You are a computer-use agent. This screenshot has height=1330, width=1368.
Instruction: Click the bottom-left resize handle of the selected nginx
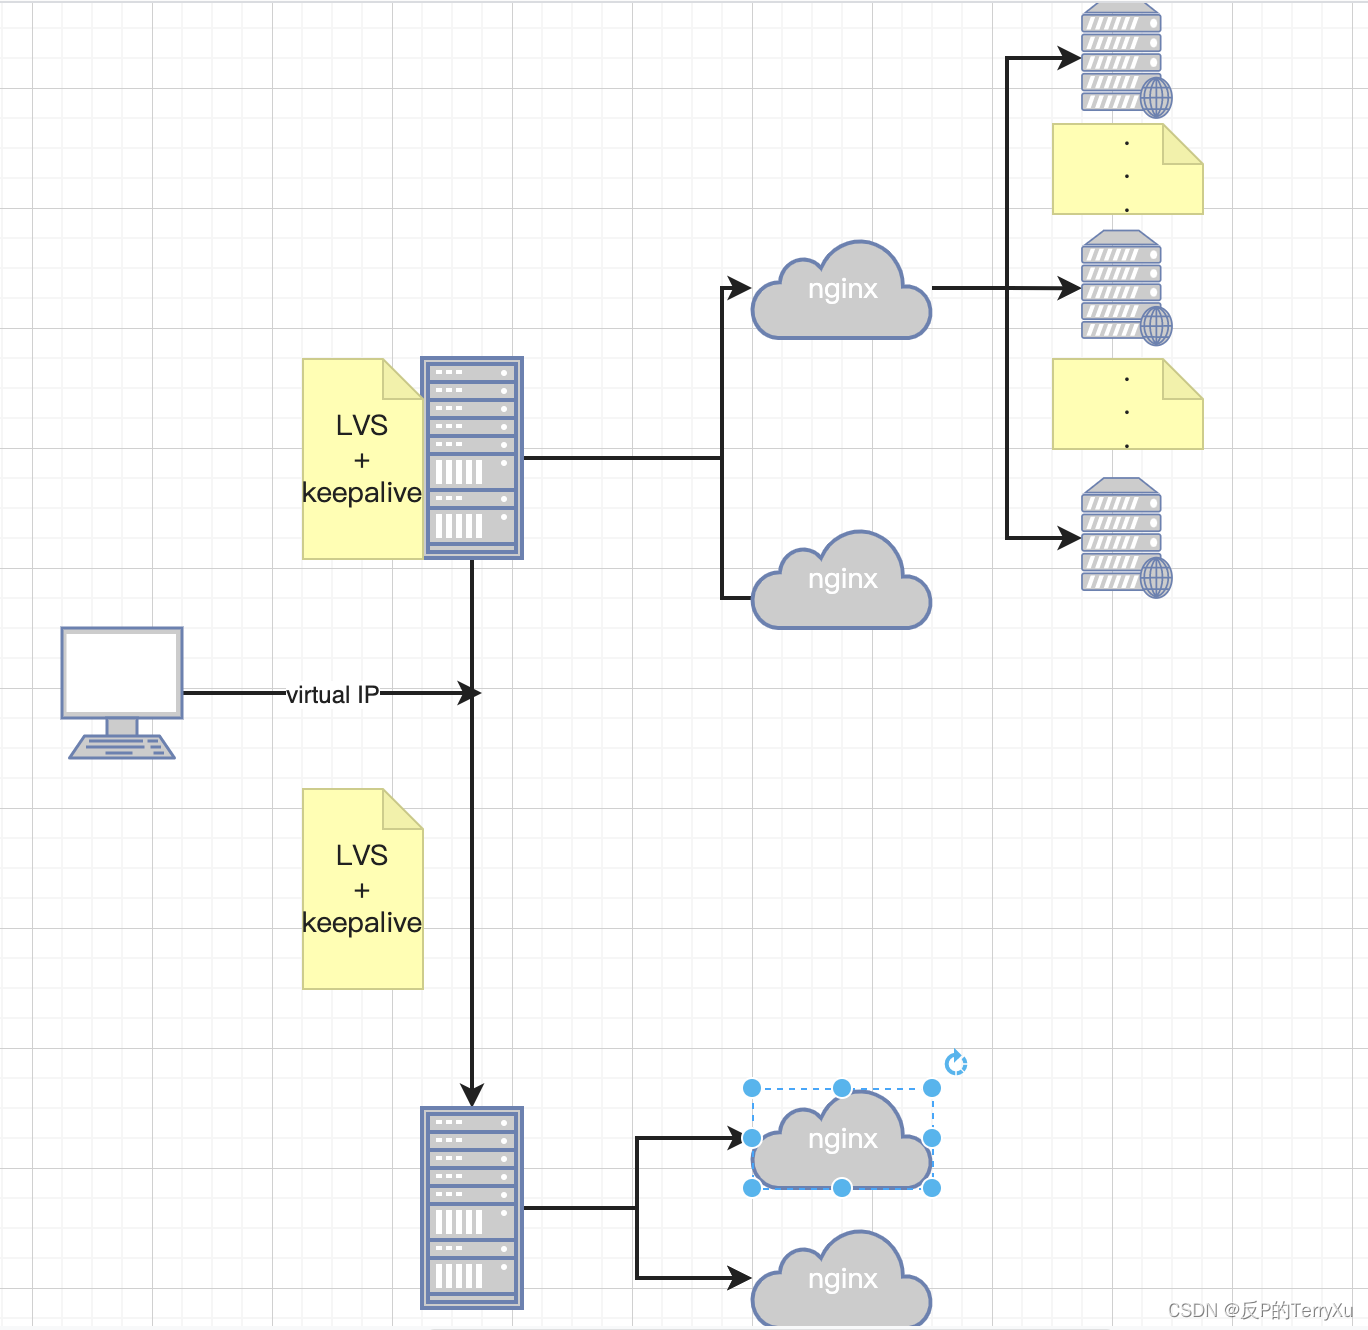pos(752,1188)
